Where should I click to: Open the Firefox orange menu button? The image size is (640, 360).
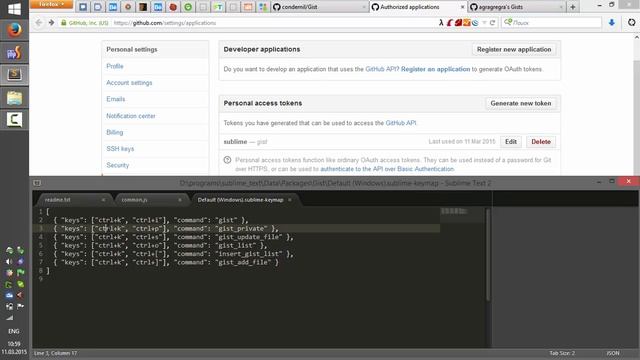point(51,4)
